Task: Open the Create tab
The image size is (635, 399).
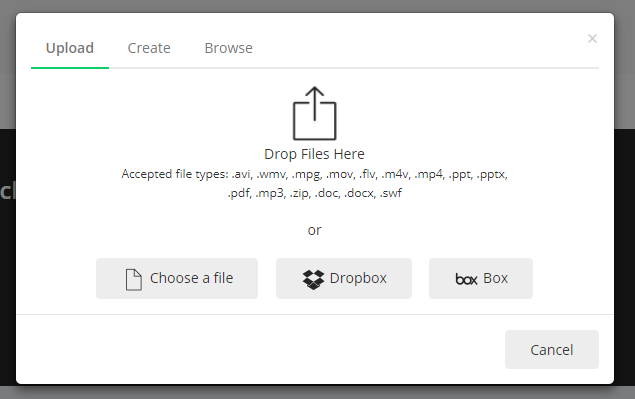Action: point(149,48)
